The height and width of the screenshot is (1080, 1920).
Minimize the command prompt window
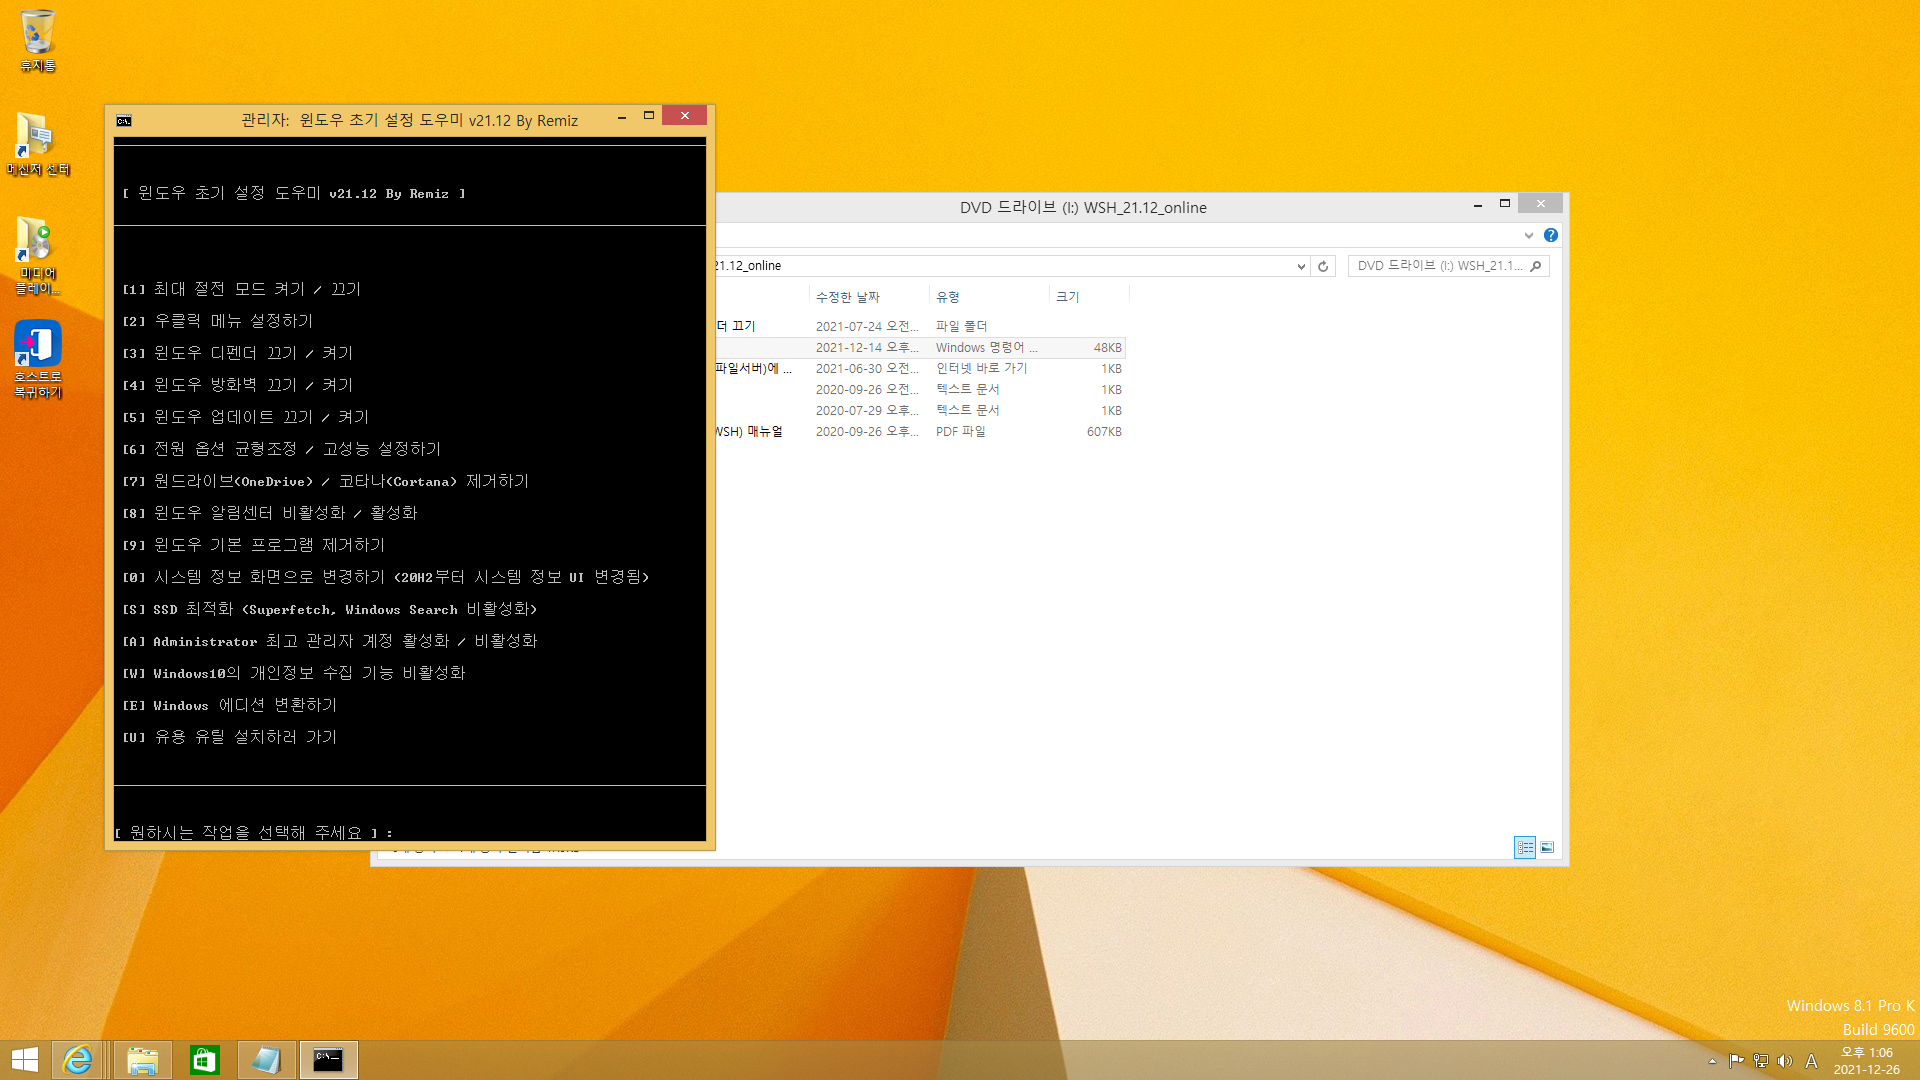point(621,116)
